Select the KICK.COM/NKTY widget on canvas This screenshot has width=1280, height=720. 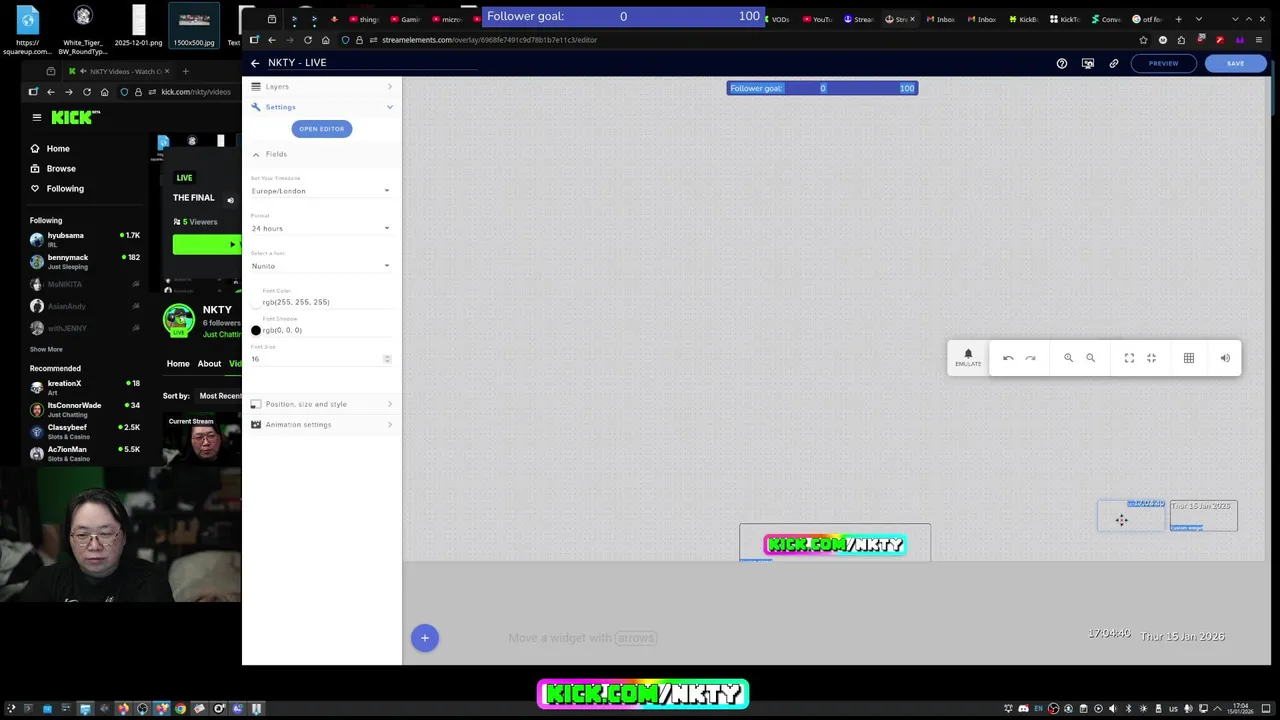(x=835, y=544)
